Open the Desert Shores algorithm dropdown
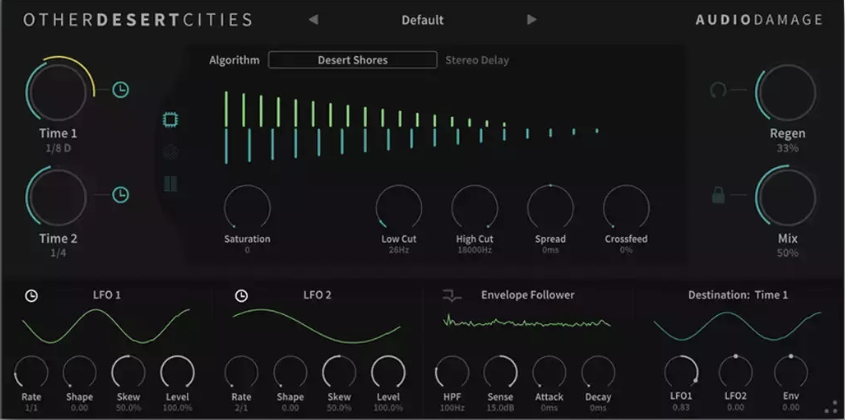Screen dimensions: 845x420 point(352,60)
